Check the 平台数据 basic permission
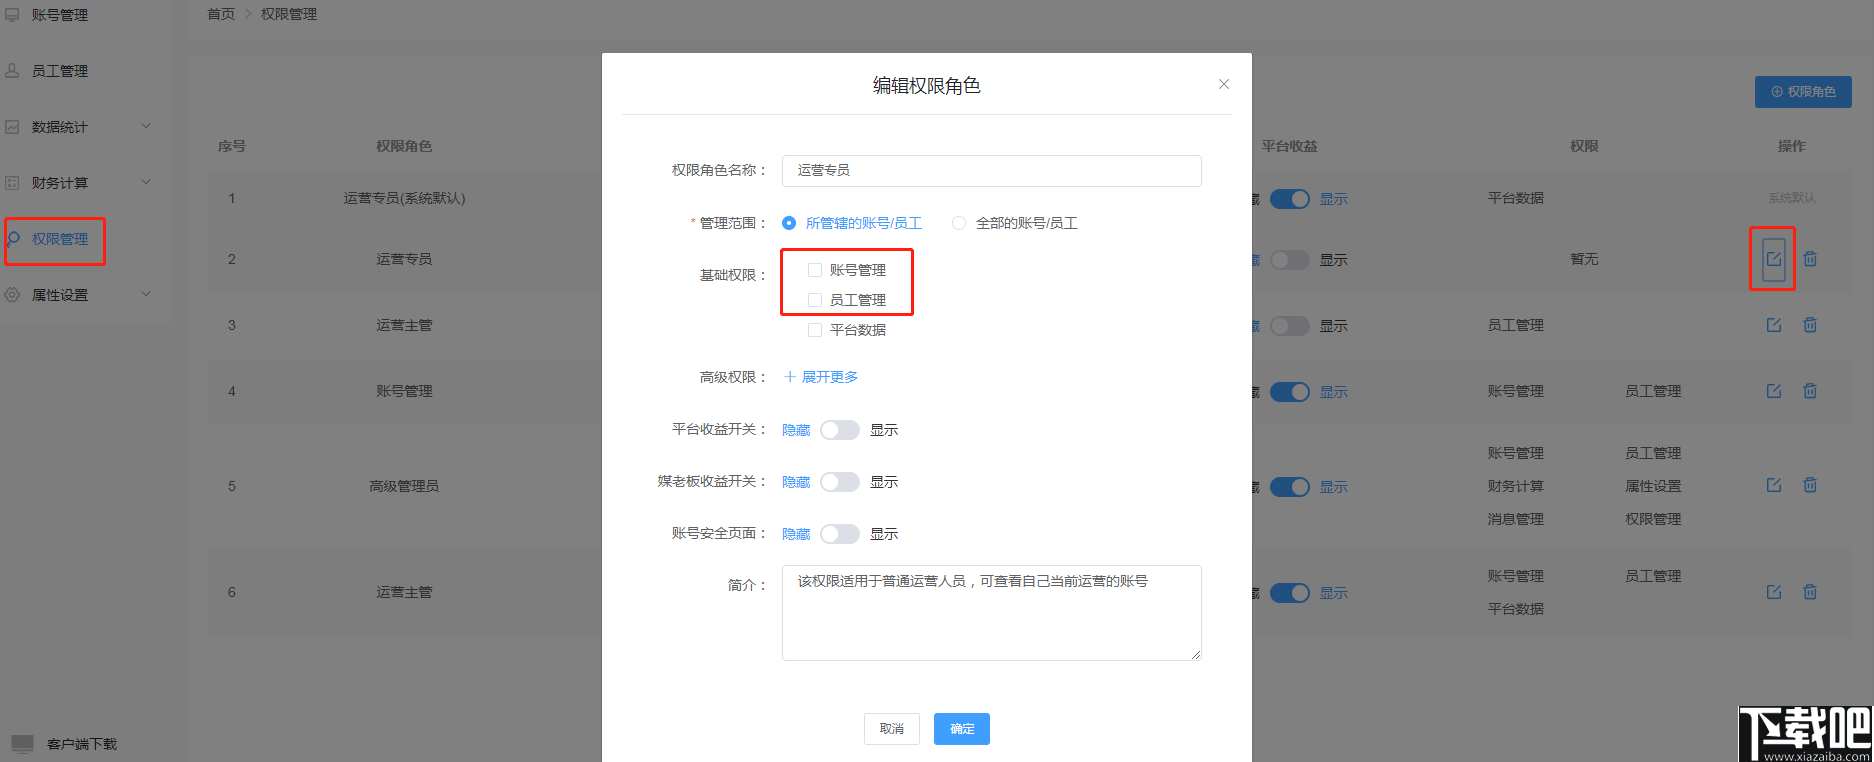 pos(815,330)
